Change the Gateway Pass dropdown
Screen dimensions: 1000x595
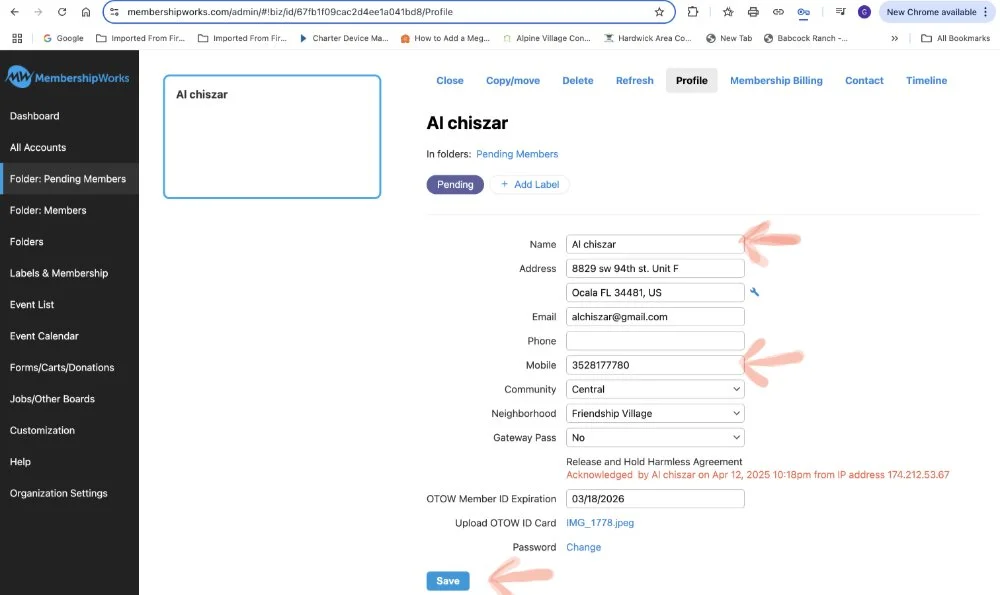655,437
